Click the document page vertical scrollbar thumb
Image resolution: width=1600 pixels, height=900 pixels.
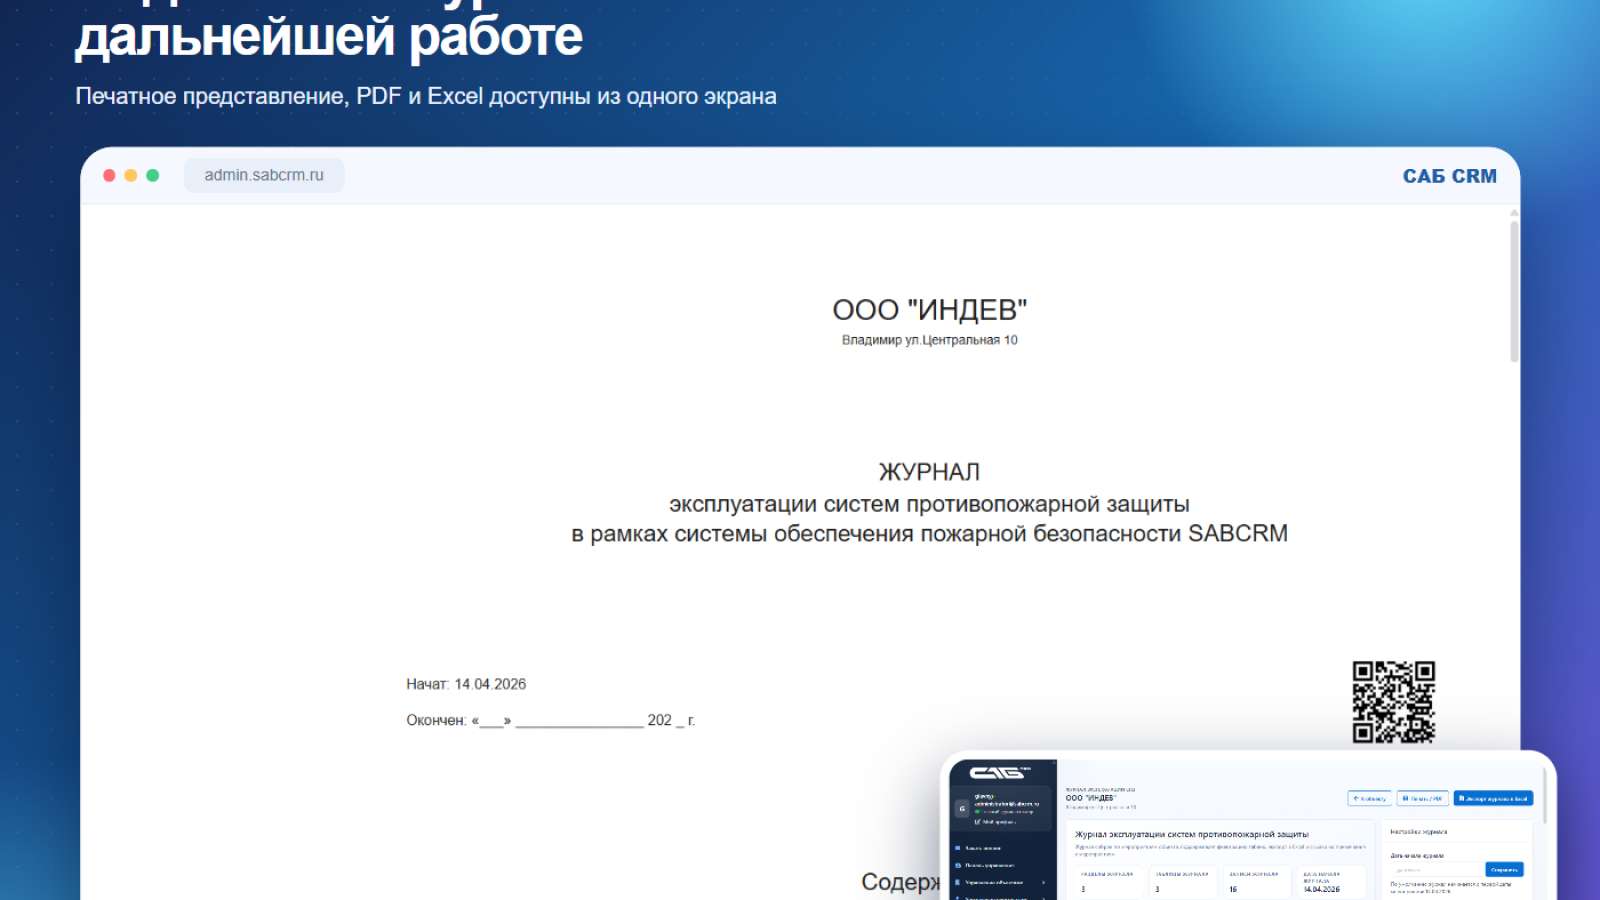pos(1514,290)
